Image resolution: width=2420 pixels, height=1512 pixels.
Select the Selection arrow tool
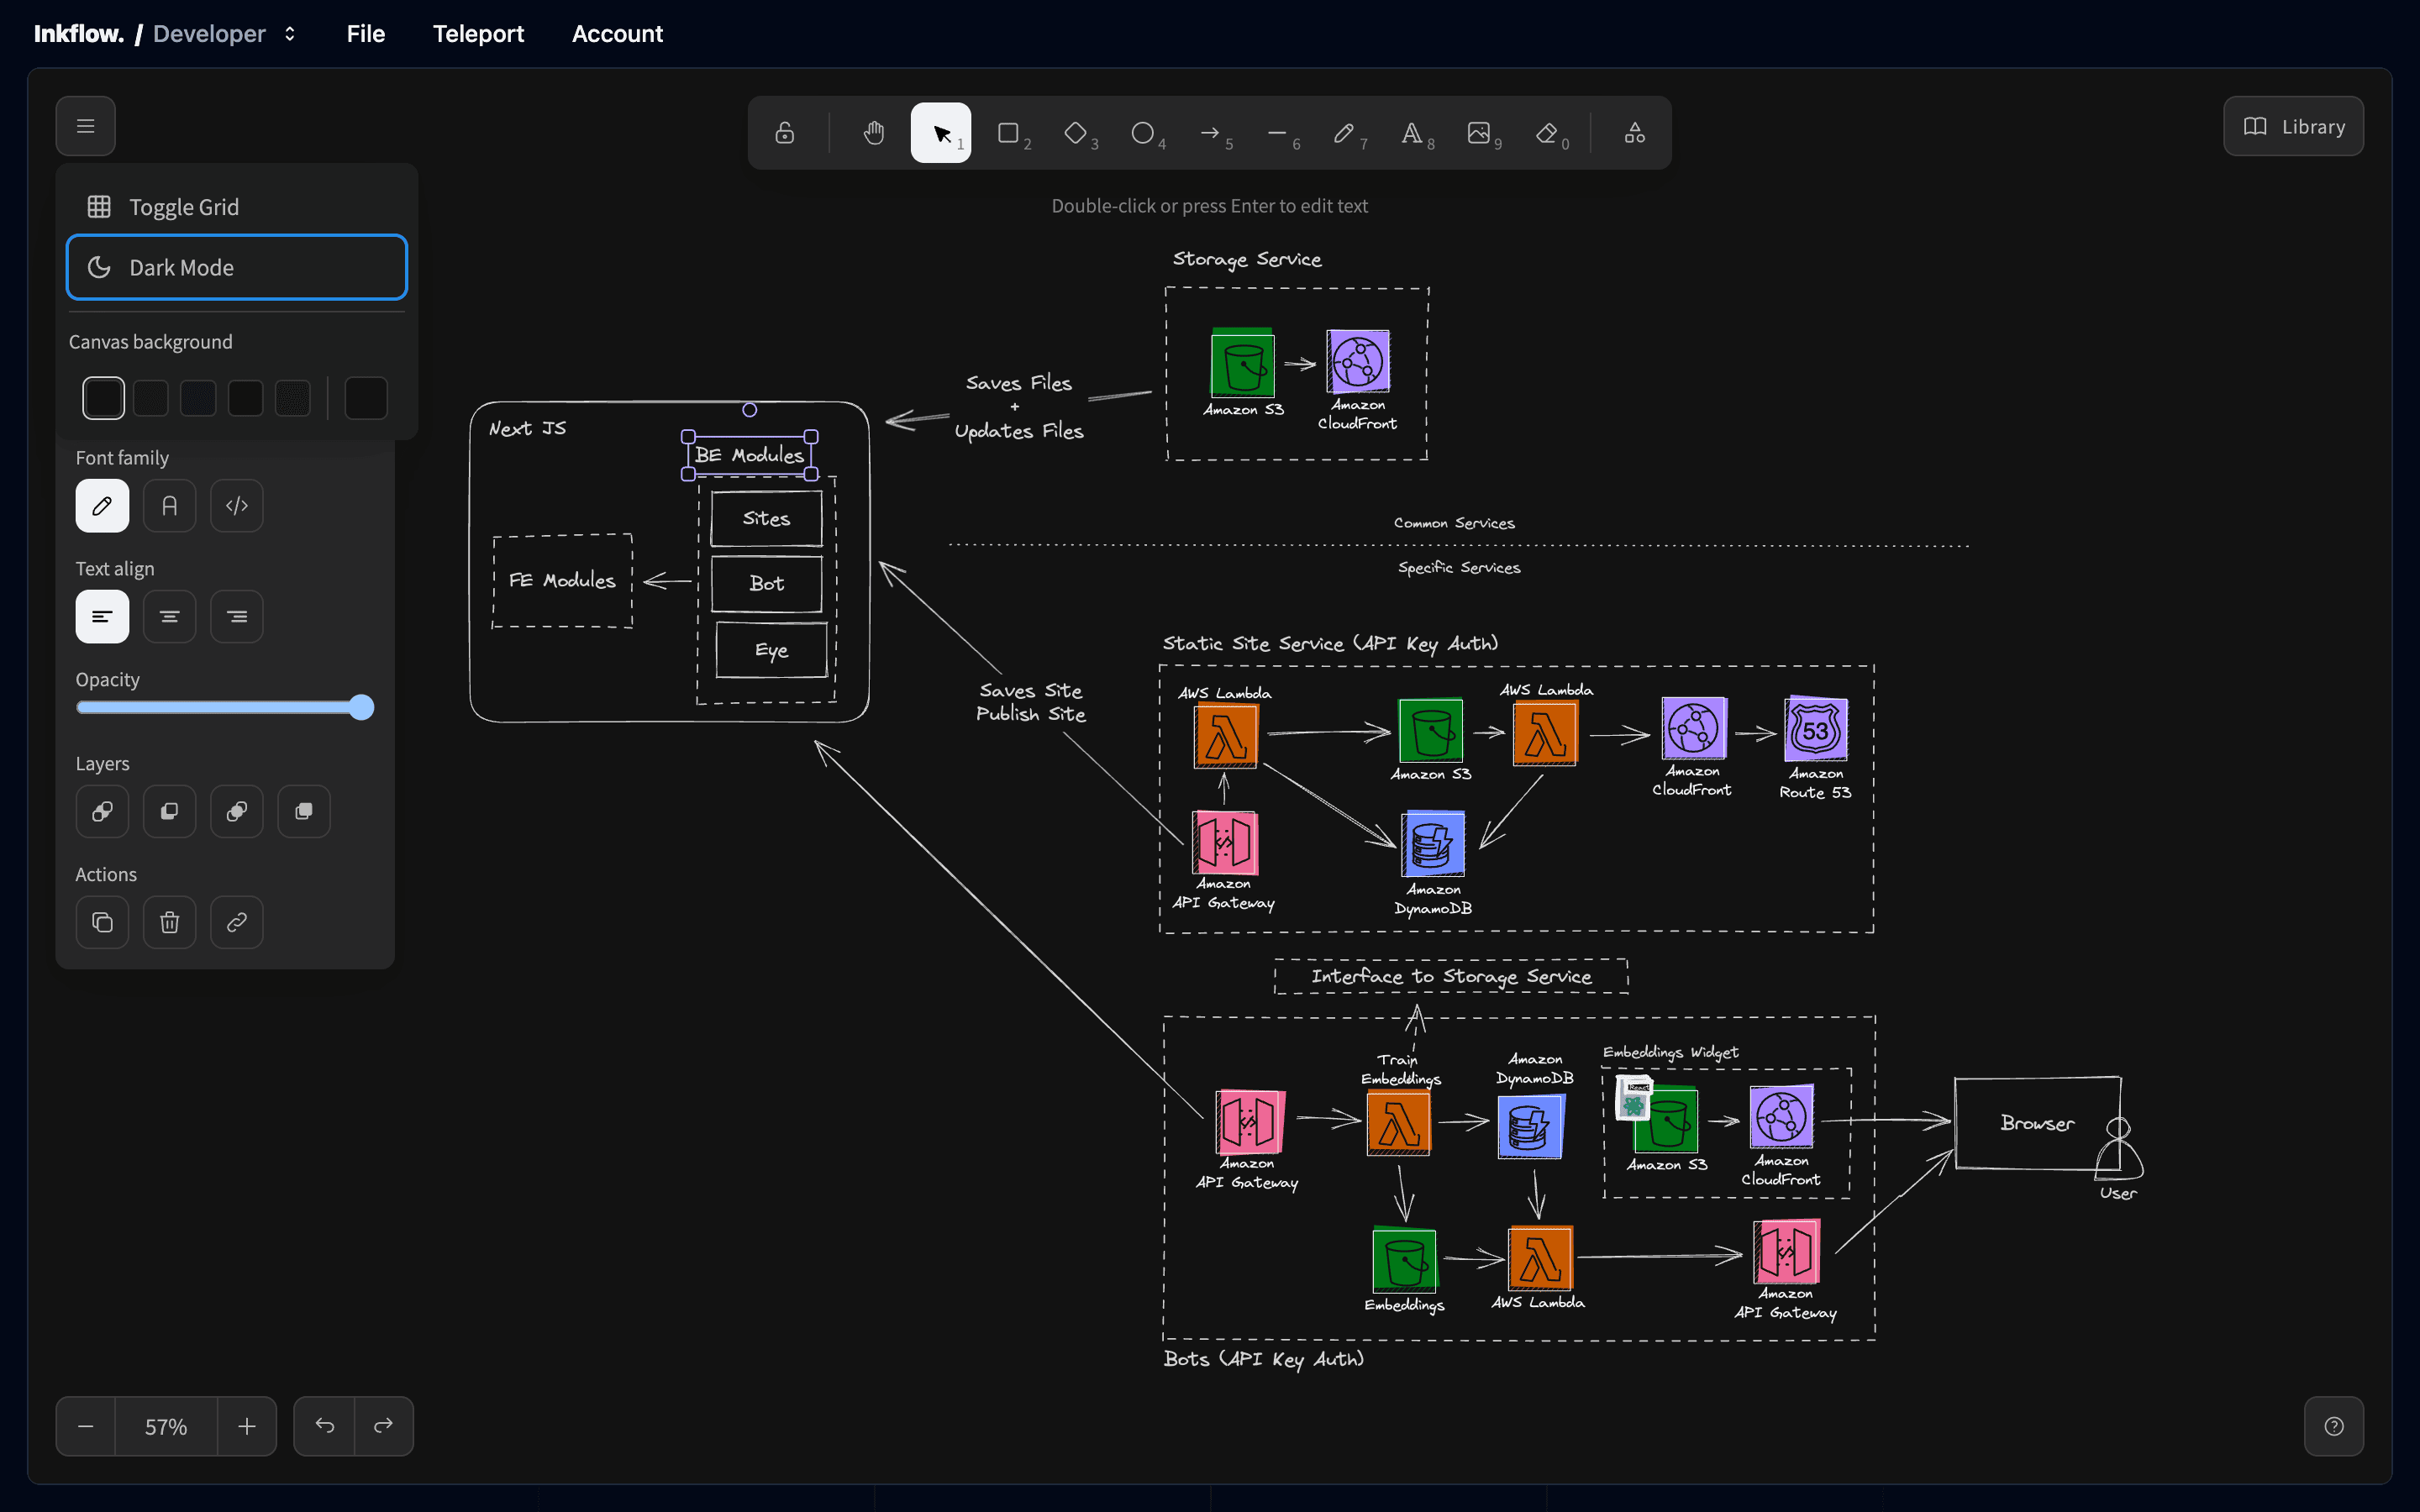pyautogui.click(x=941, y=133)
